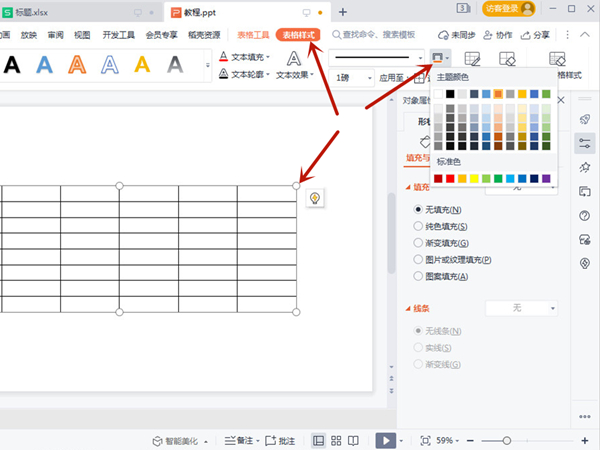Screen dimensions: 600x450
Task: Open the 线条 preset dropdown
Action: click(519, 309)
